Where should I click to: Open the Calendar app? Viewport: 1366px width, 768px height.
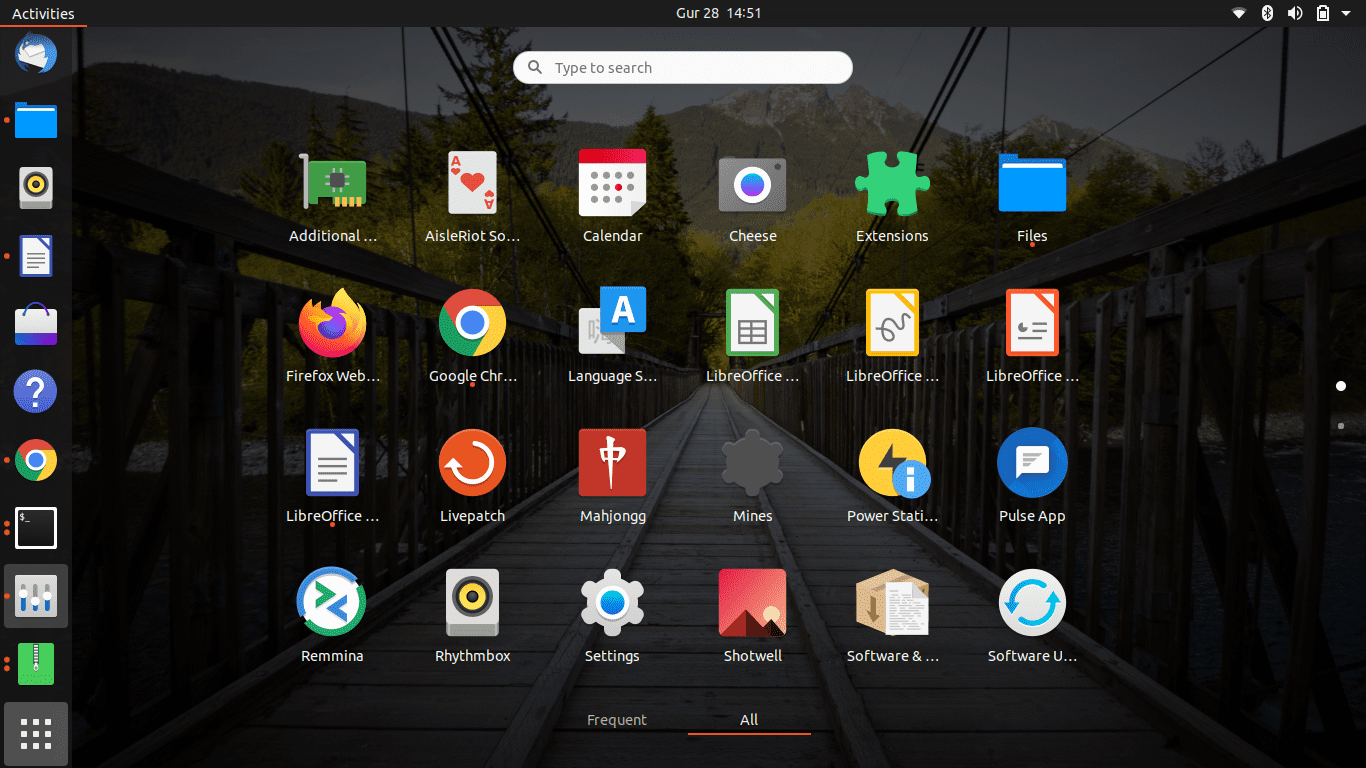pyautogui.click(x=612, y=184)
